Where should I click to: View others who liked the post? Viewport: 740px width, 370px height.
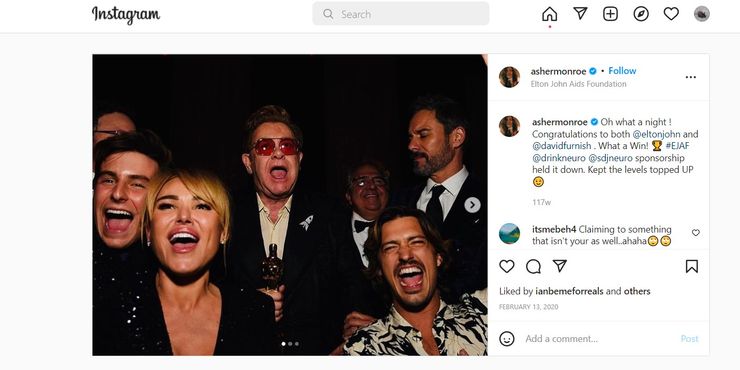pos(637,291)
